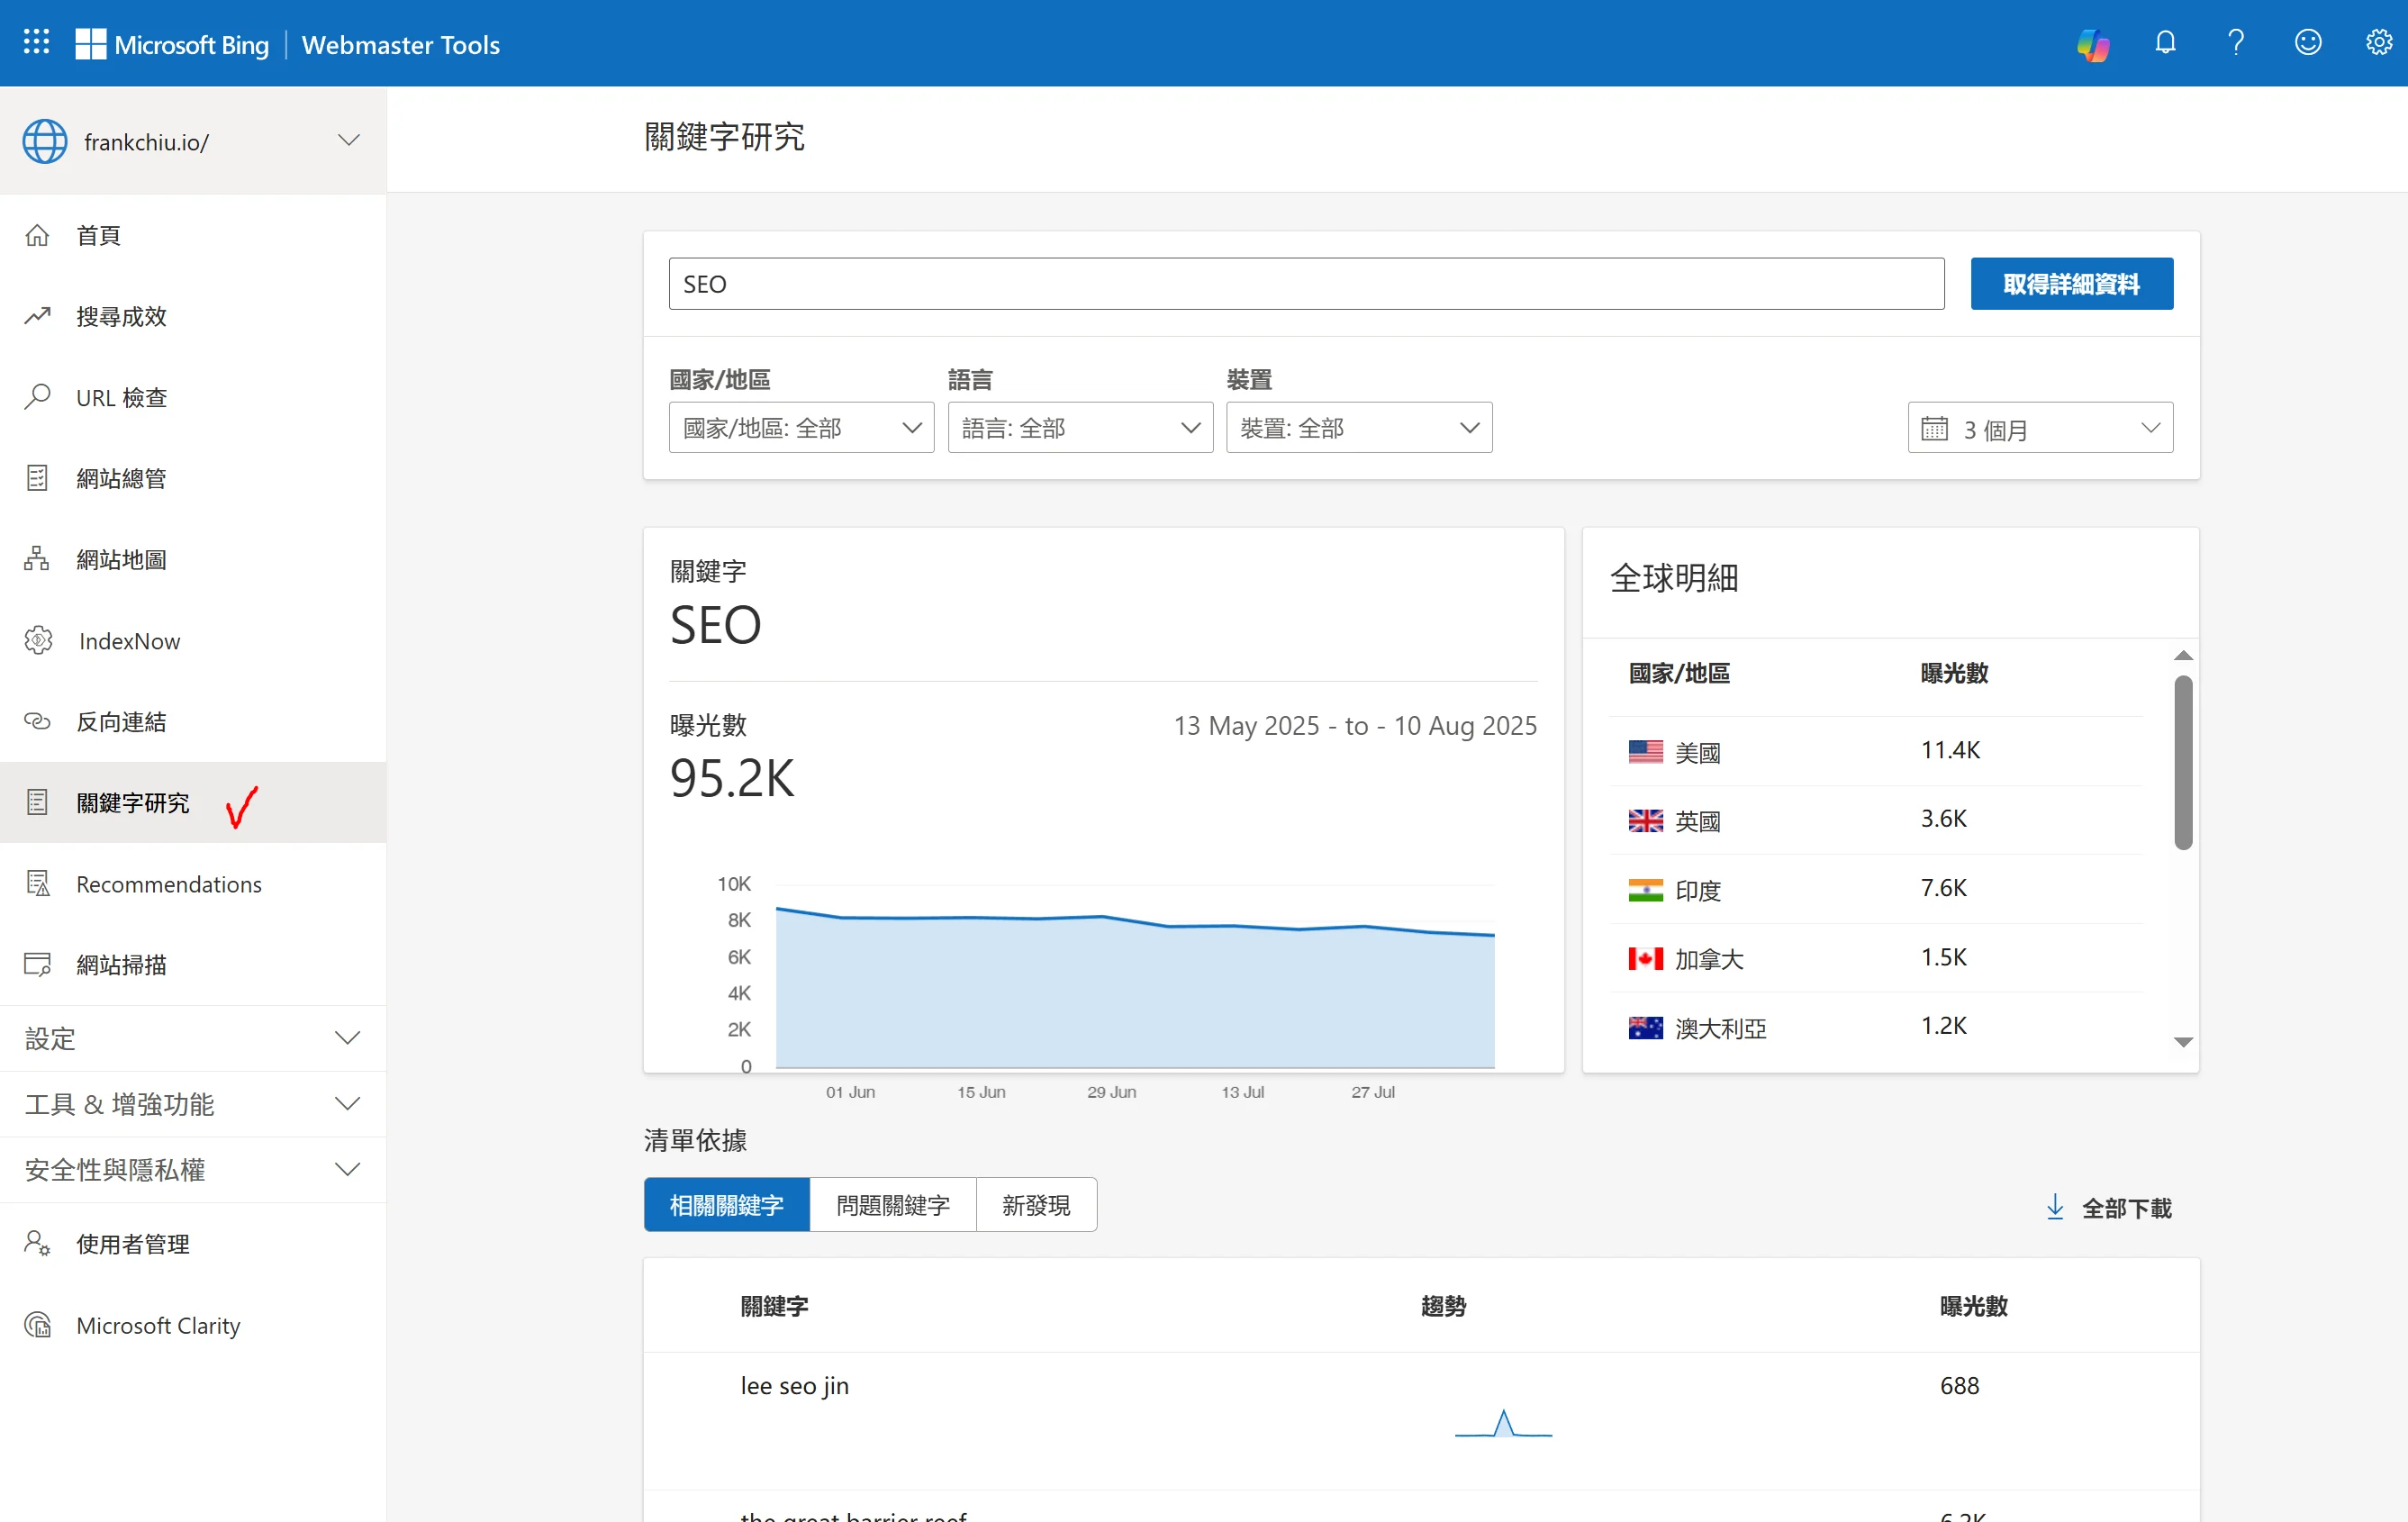Open the 國家/地區 filter dropdown
Image resolution: width=2408 pixels, height=1522 pixels.
[801, 427]
